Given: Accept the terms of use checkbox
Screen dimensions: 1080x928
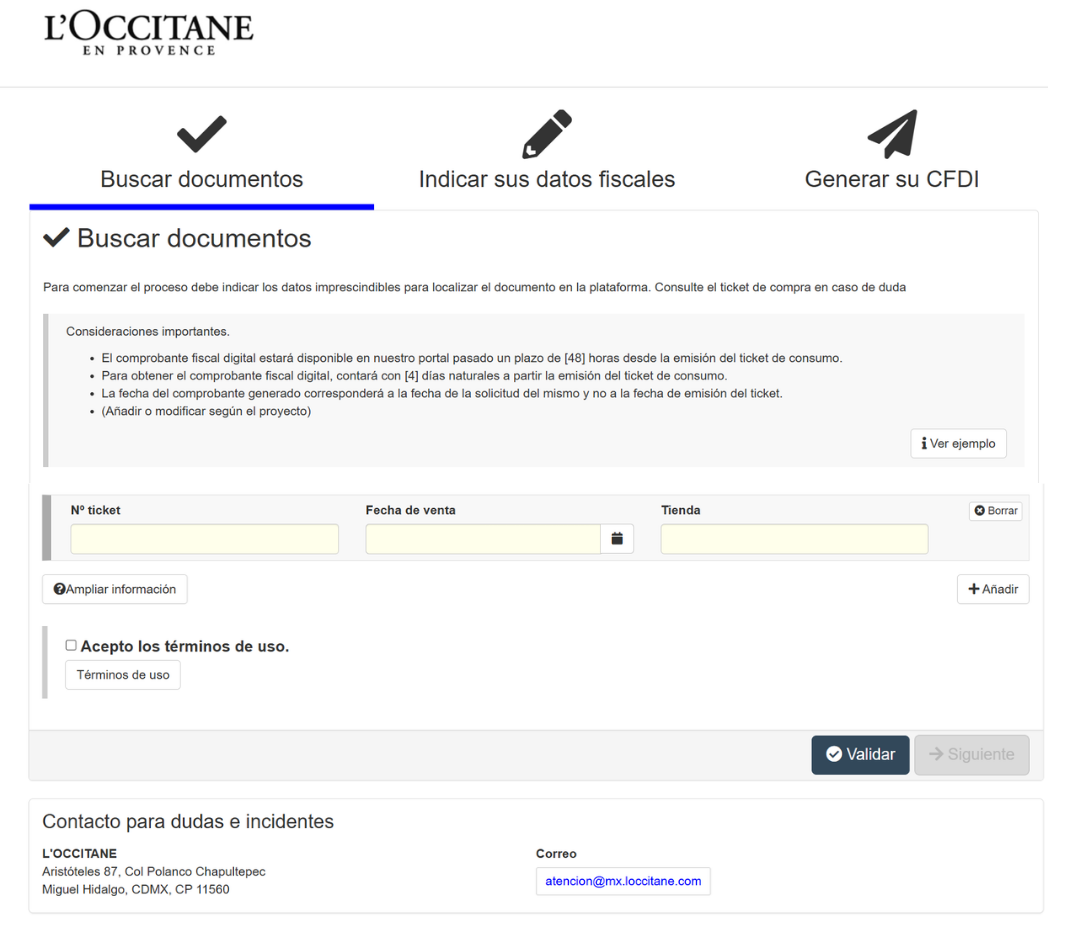Looking at the screenshot, I should click(x=71, y=646).
